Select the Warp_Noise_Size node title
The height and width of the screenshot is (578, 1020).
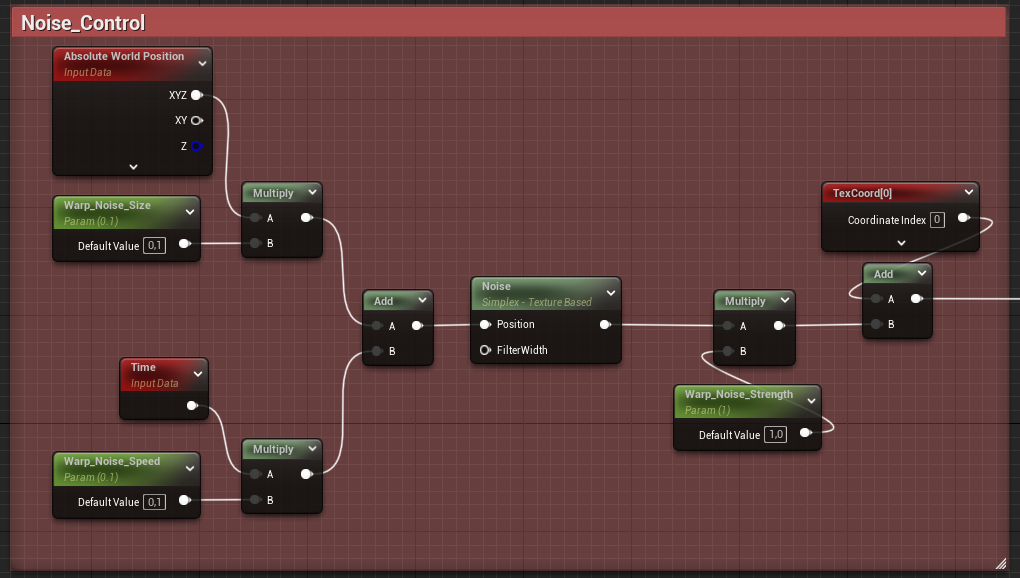107,205
